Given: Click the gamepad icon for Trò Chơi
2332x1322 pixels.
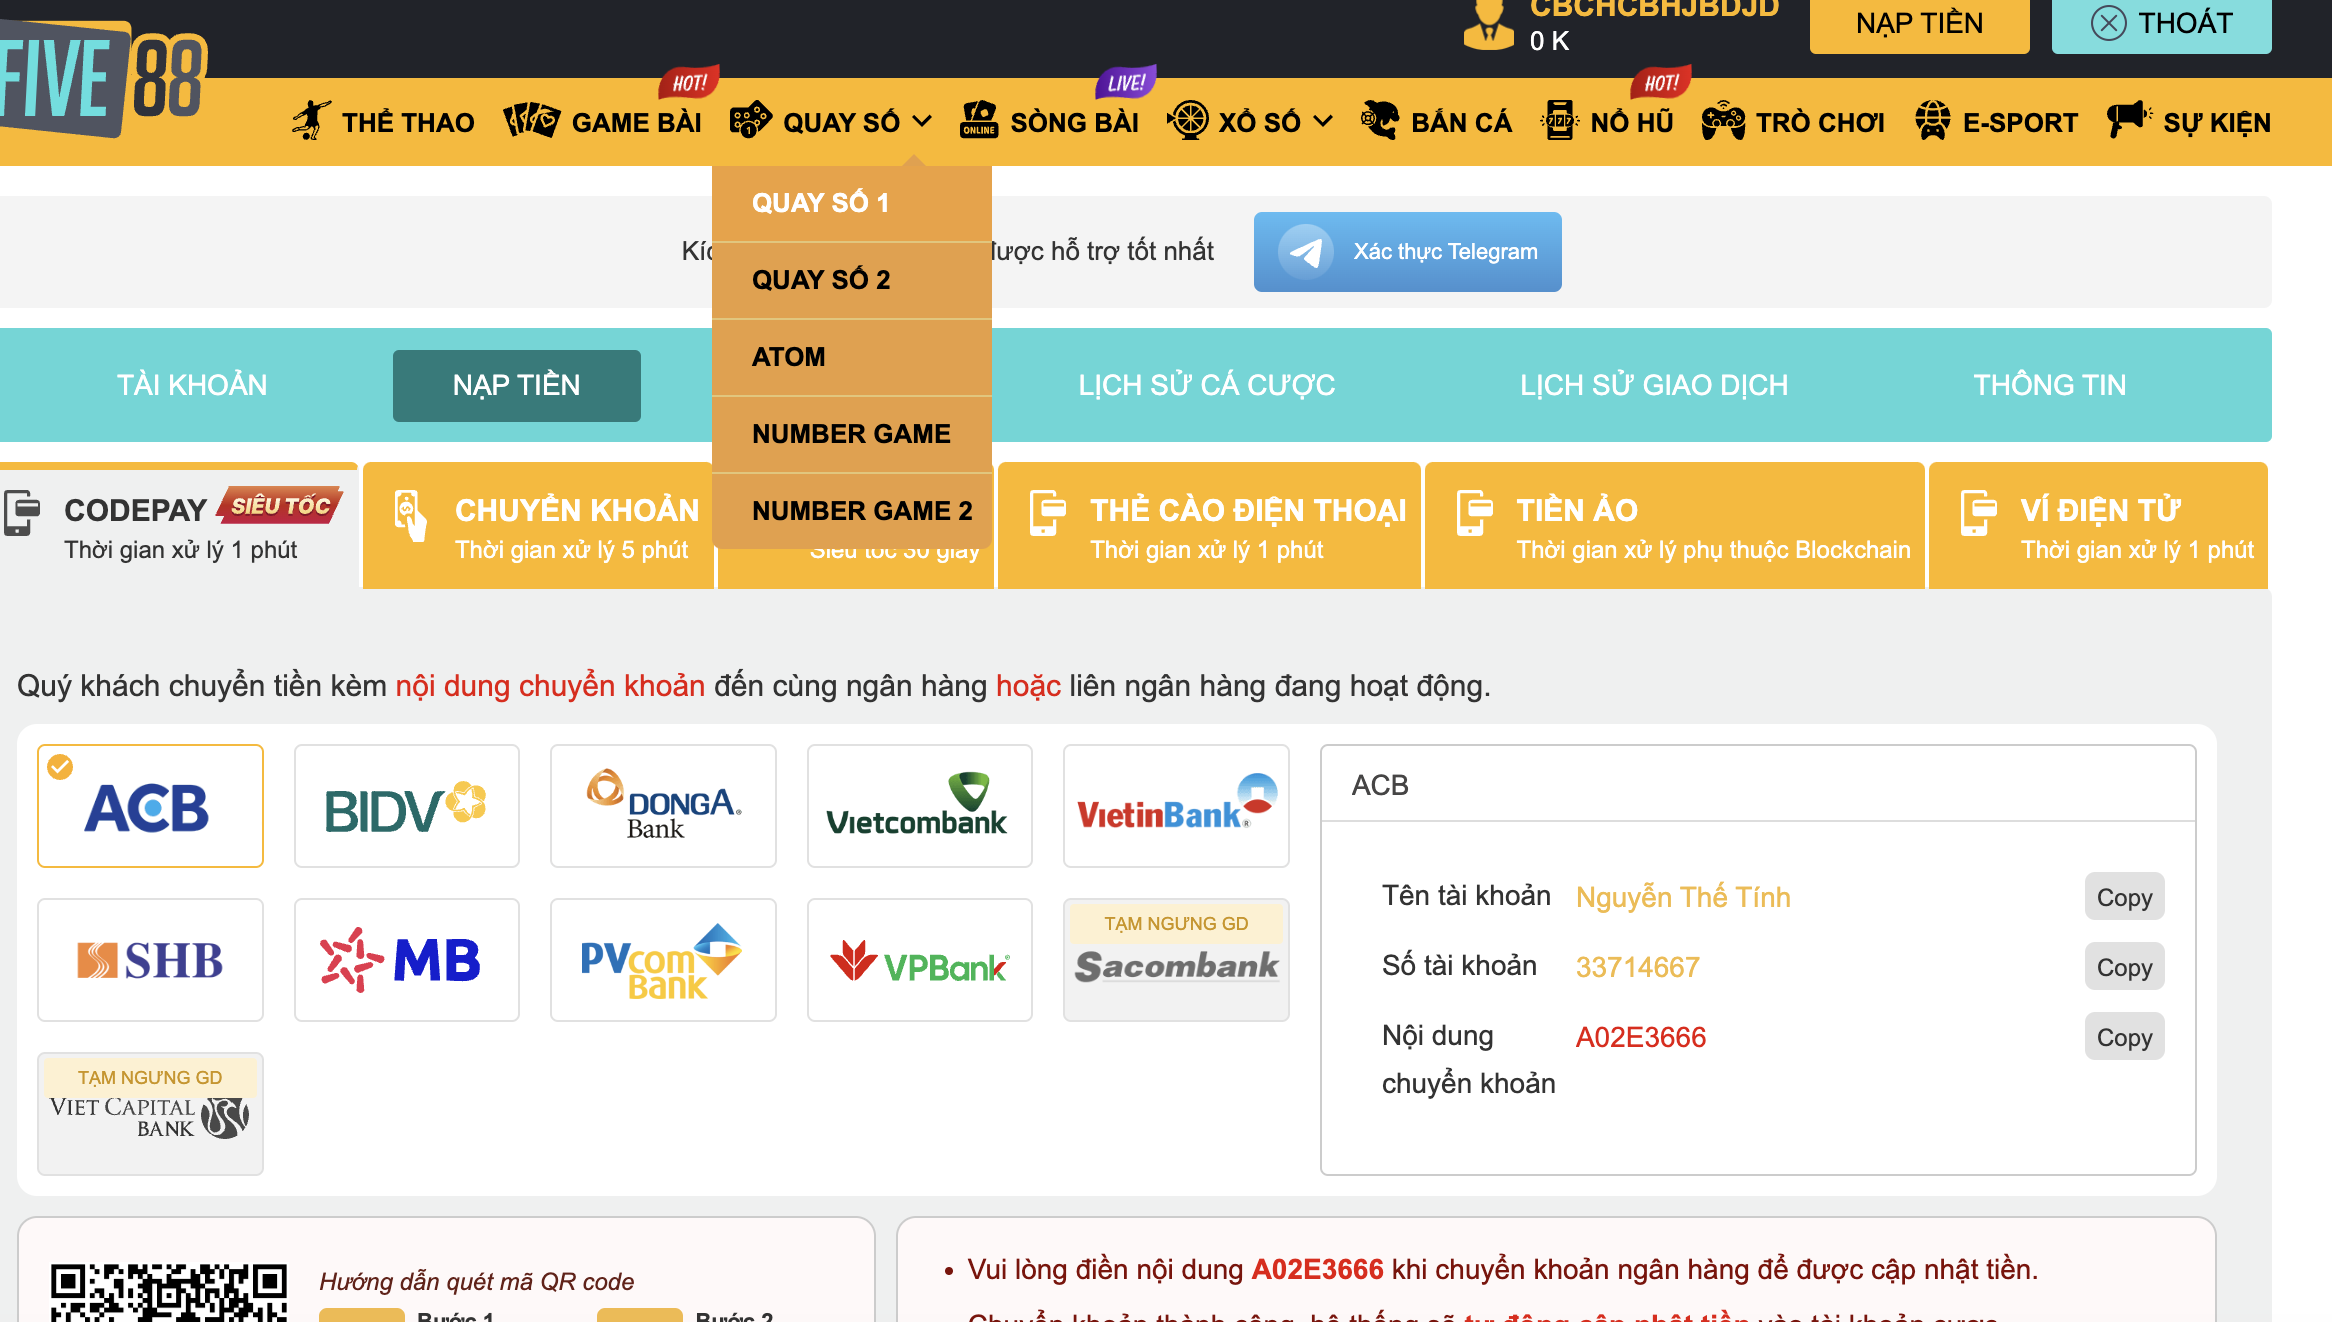Looking at the screenshot, I should point(1723,121).
